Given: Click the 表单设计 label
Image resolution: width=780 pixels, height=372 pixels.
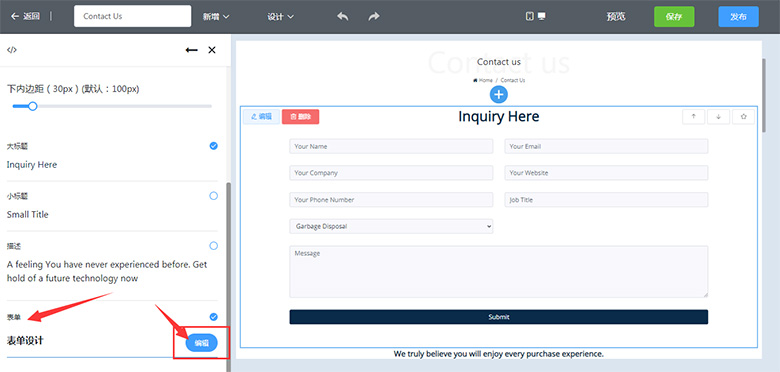Looking at the screenshot, I should coord(25,341).
